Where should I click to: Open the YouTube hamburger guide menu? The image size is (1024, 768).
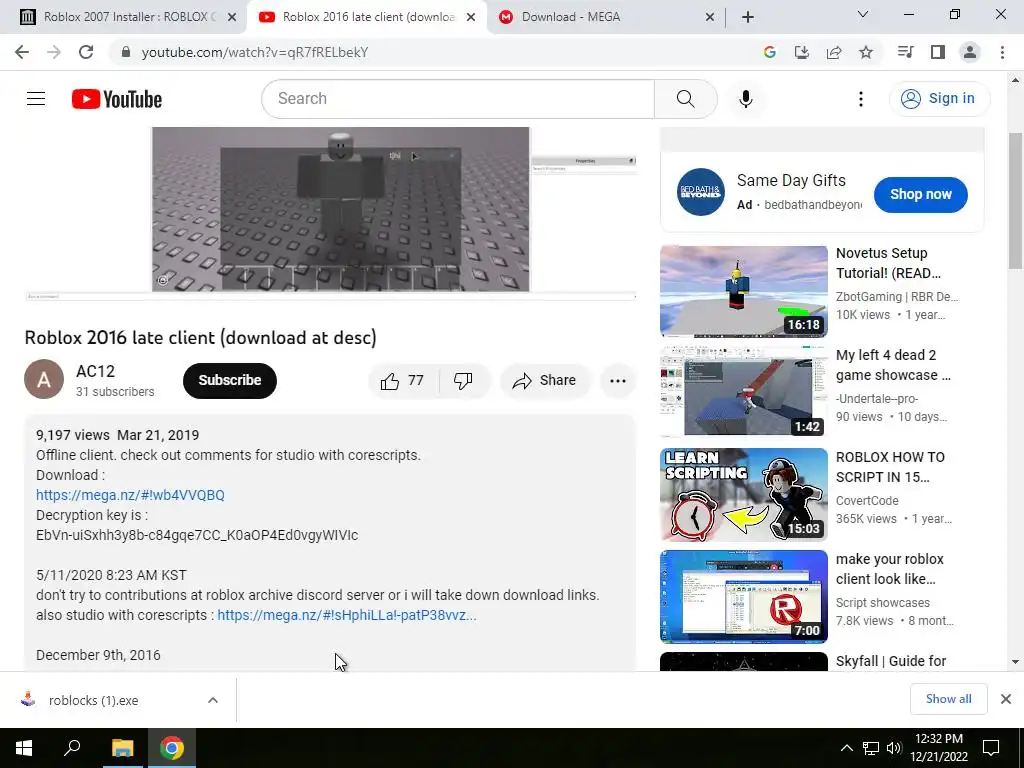point(36,99)
